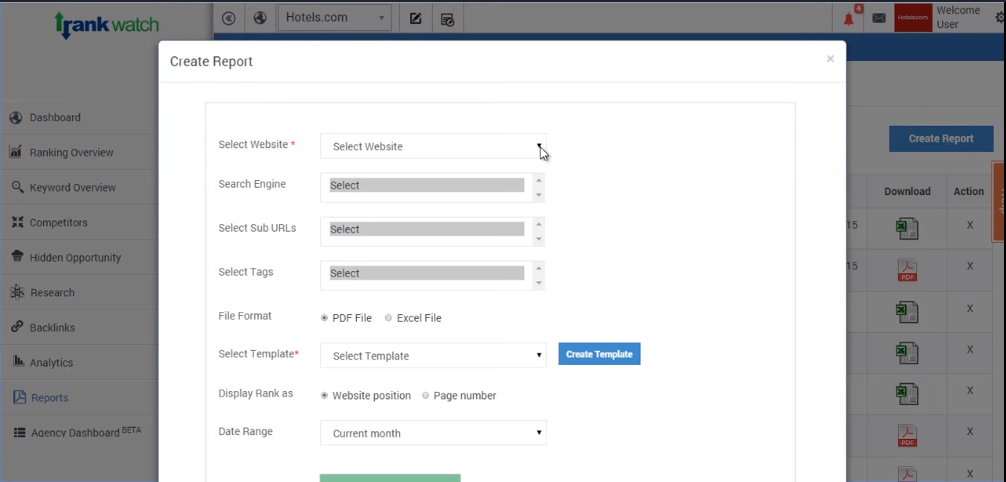Go to Backlinks in sidebar menu
The image size is (1006, 482).
pos(52,328)
